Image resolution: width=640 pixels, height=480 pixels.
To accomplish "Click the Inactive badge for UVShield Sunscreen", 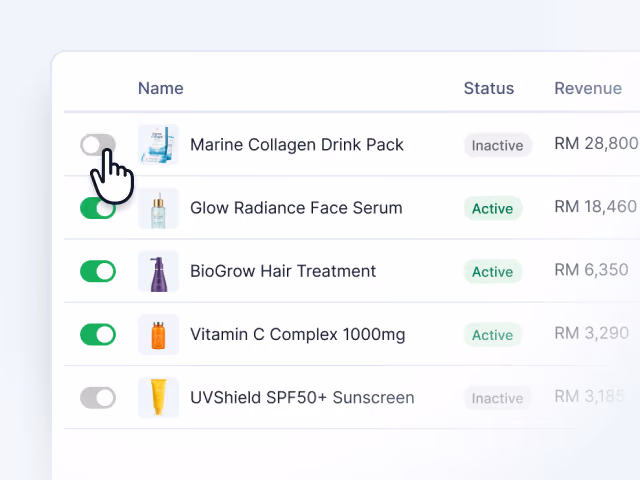I will tap(498, 398).
